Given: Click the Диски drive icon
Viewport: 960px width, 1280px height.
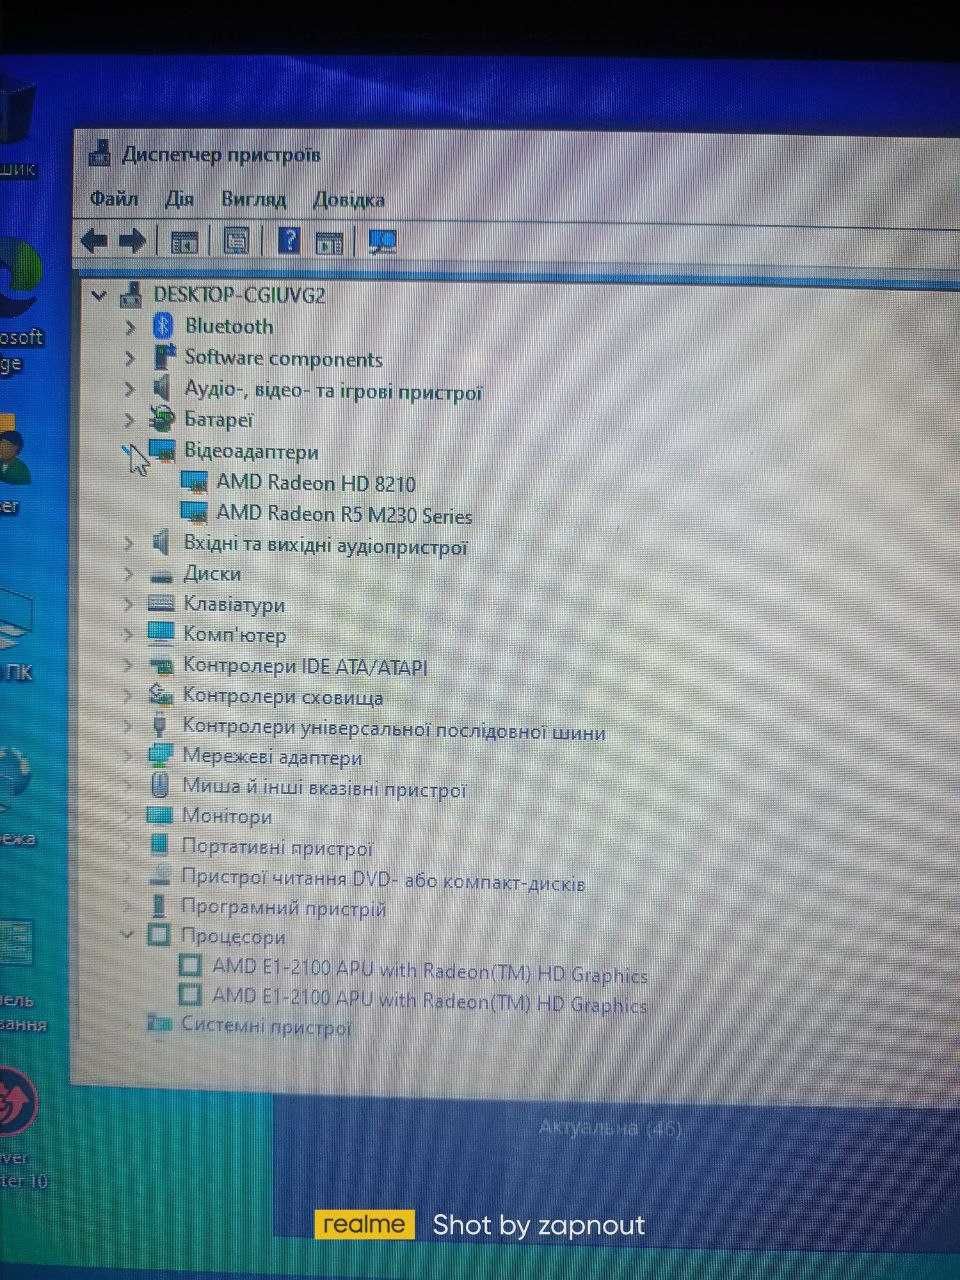Looking at the screenshot, I should (x=161, y=575).
